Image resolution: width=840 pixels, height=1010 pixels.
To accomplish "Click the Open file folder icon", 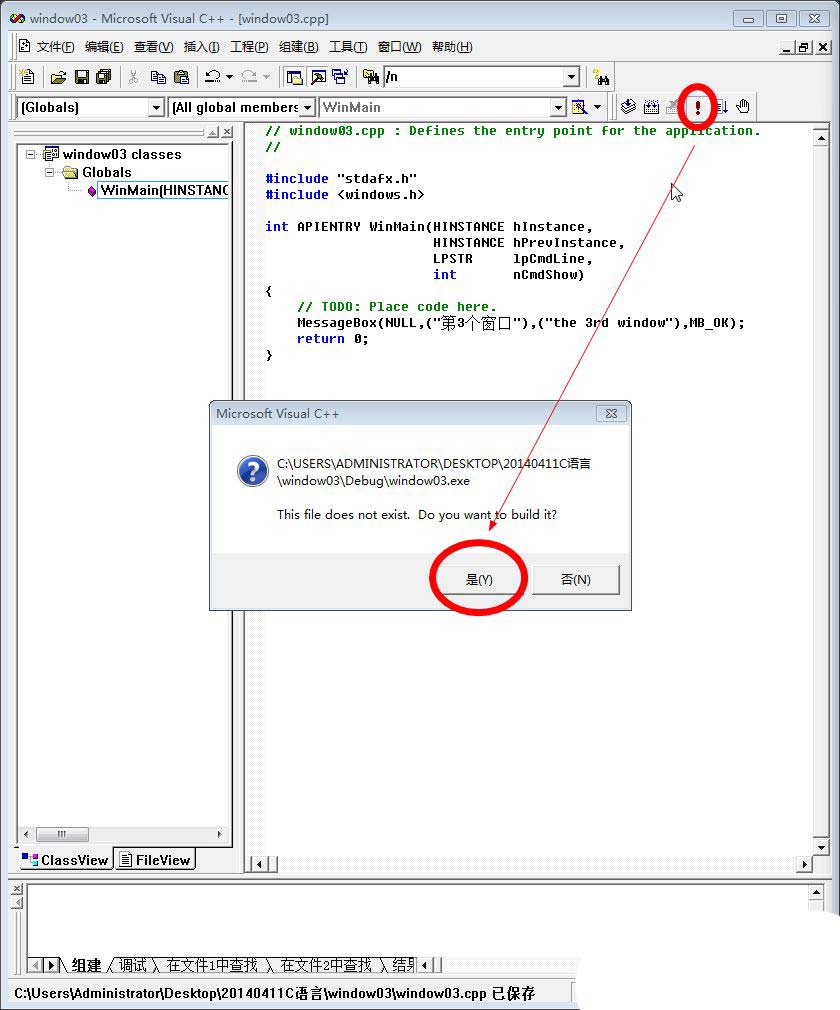I will pos(58,77).
